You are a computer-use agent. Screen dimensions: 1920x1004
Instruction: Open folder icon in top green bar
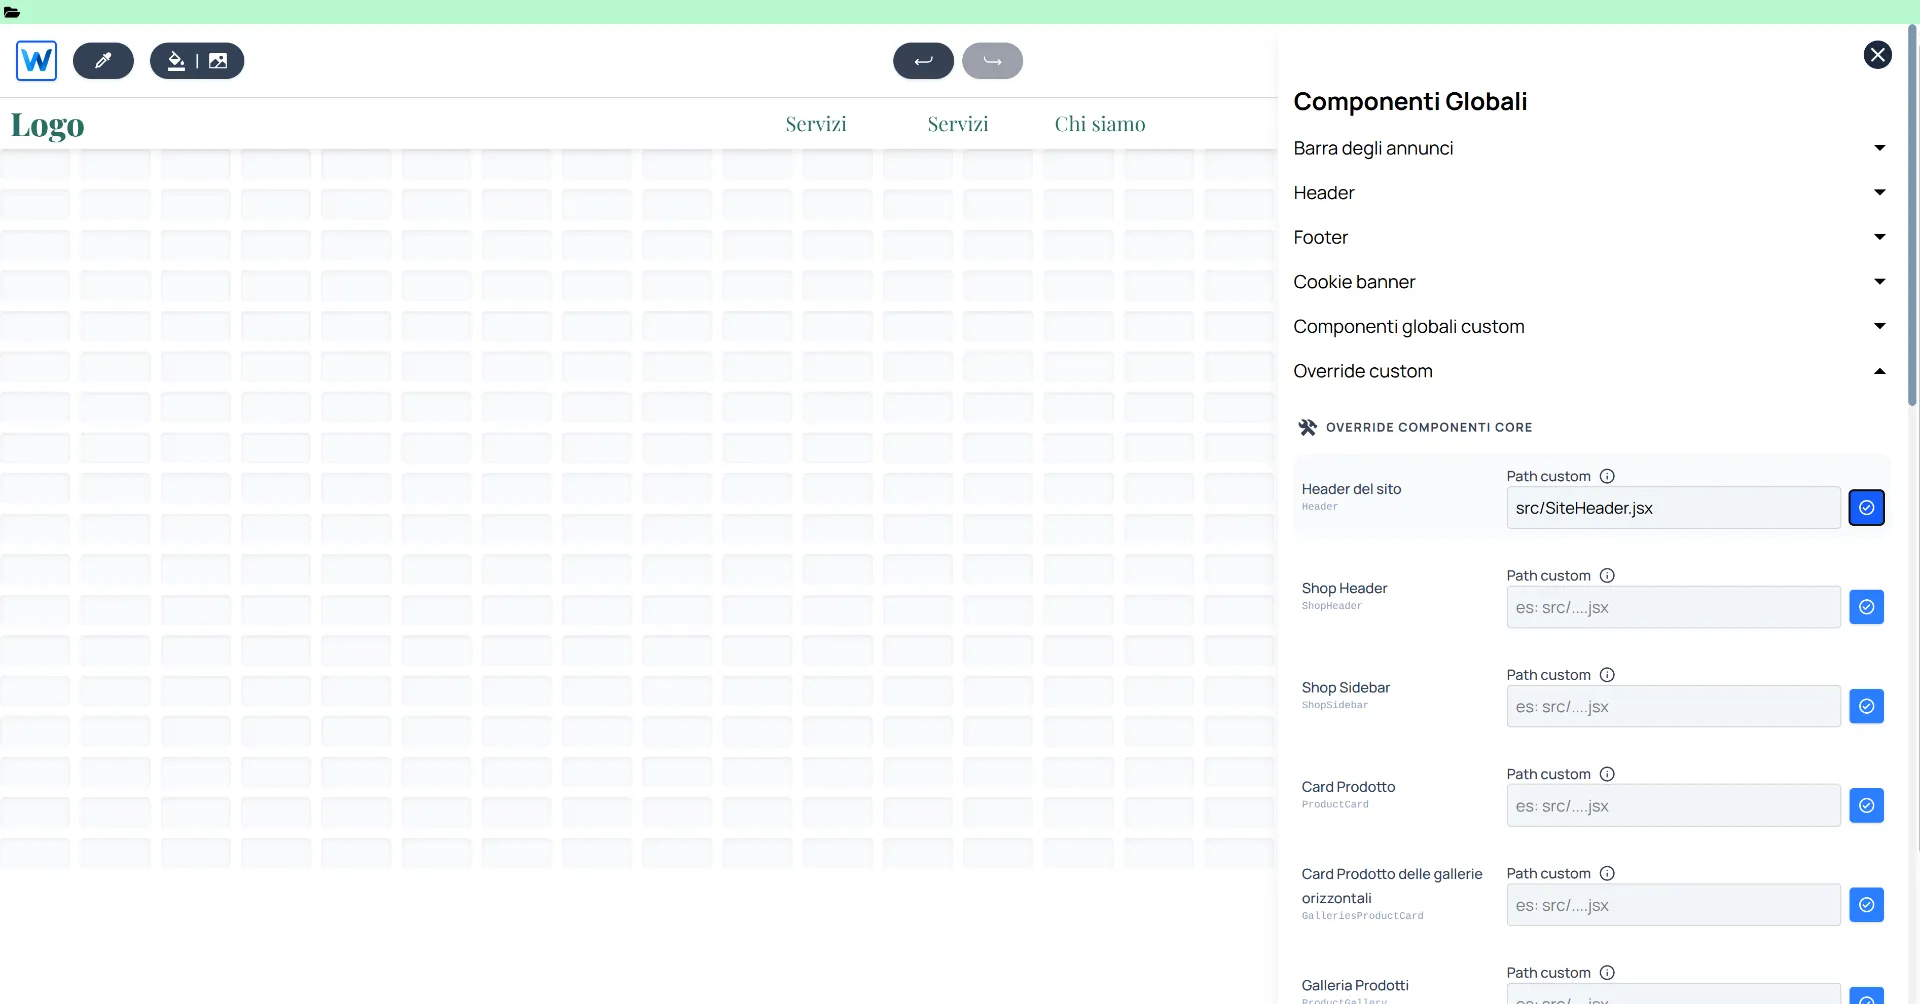pyautogui.click(x=12, y=12)
